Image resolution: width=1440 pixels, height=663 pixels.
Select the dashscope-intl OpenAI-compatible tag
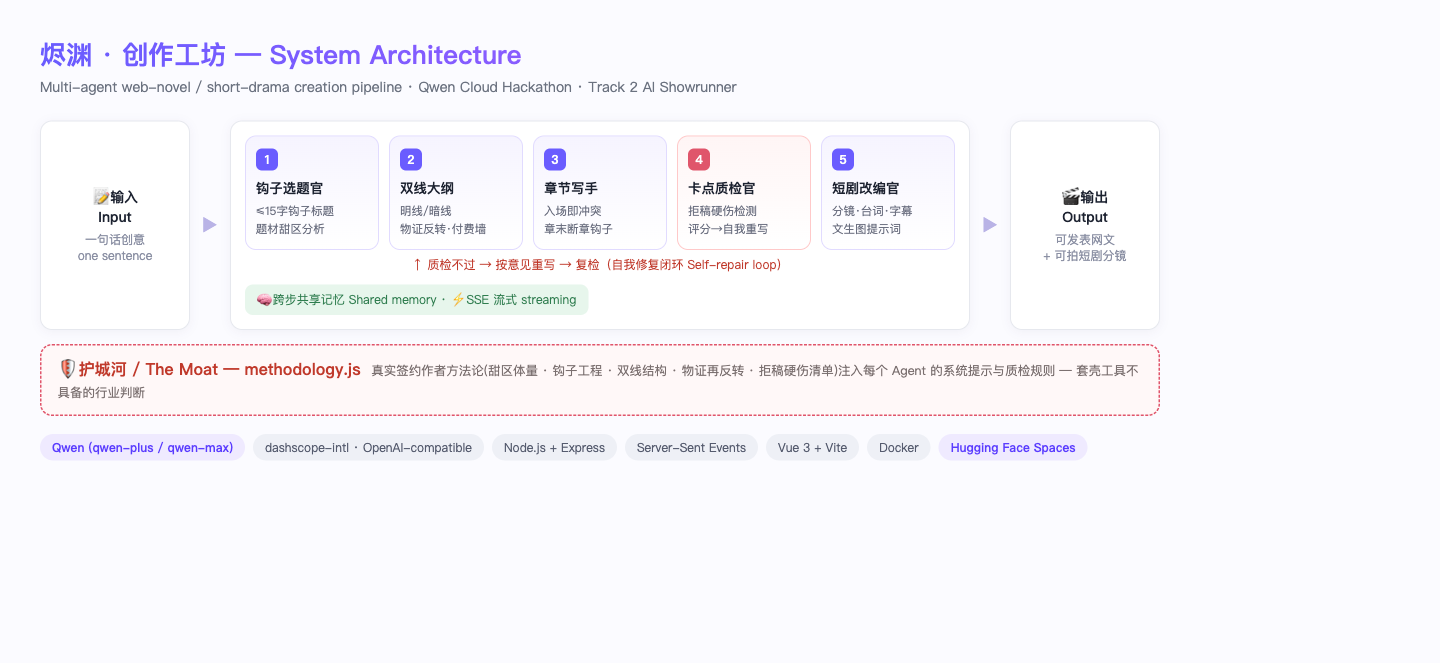(x=368, y=448)
